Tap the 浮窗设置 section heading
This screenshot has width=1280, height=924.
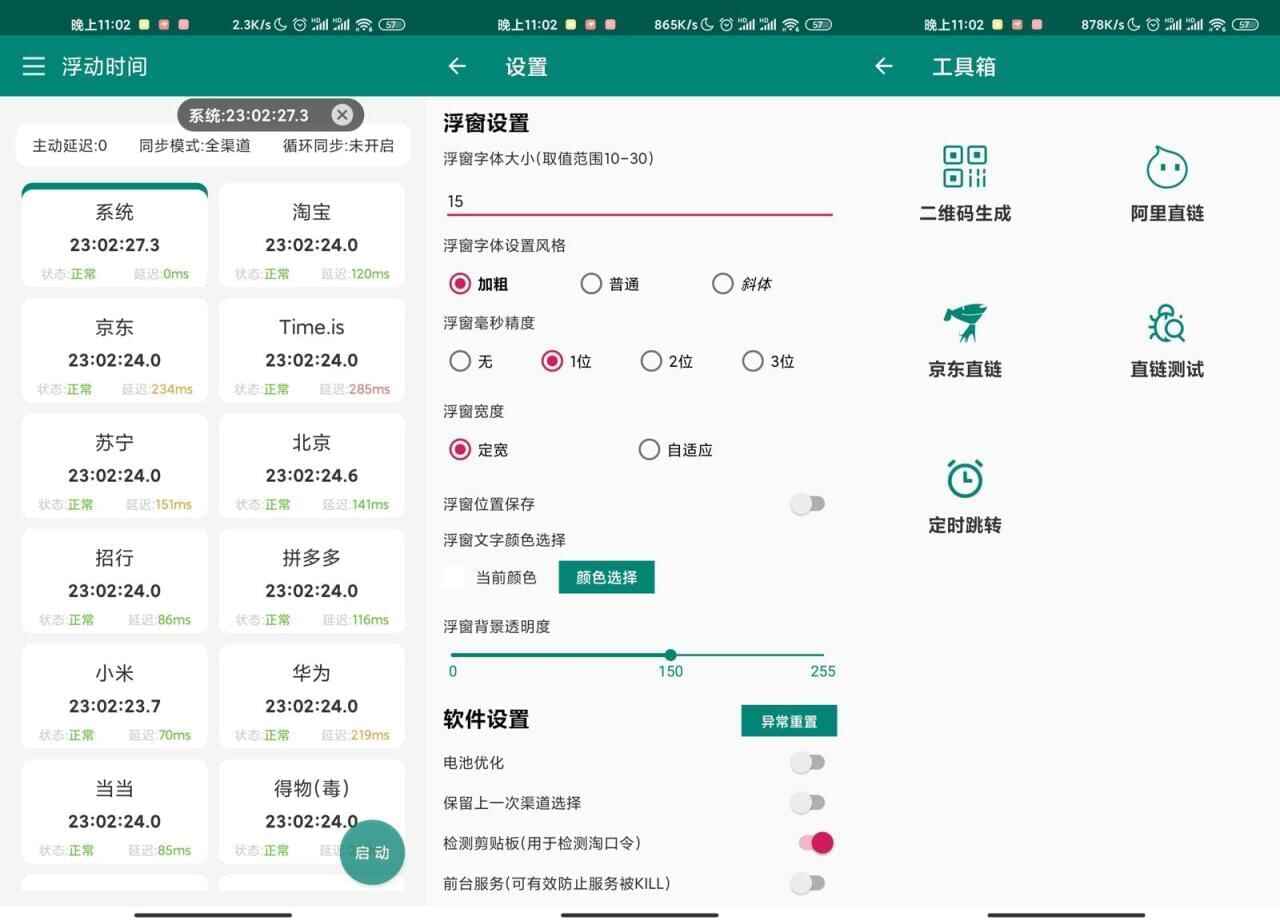coord(486,123)
